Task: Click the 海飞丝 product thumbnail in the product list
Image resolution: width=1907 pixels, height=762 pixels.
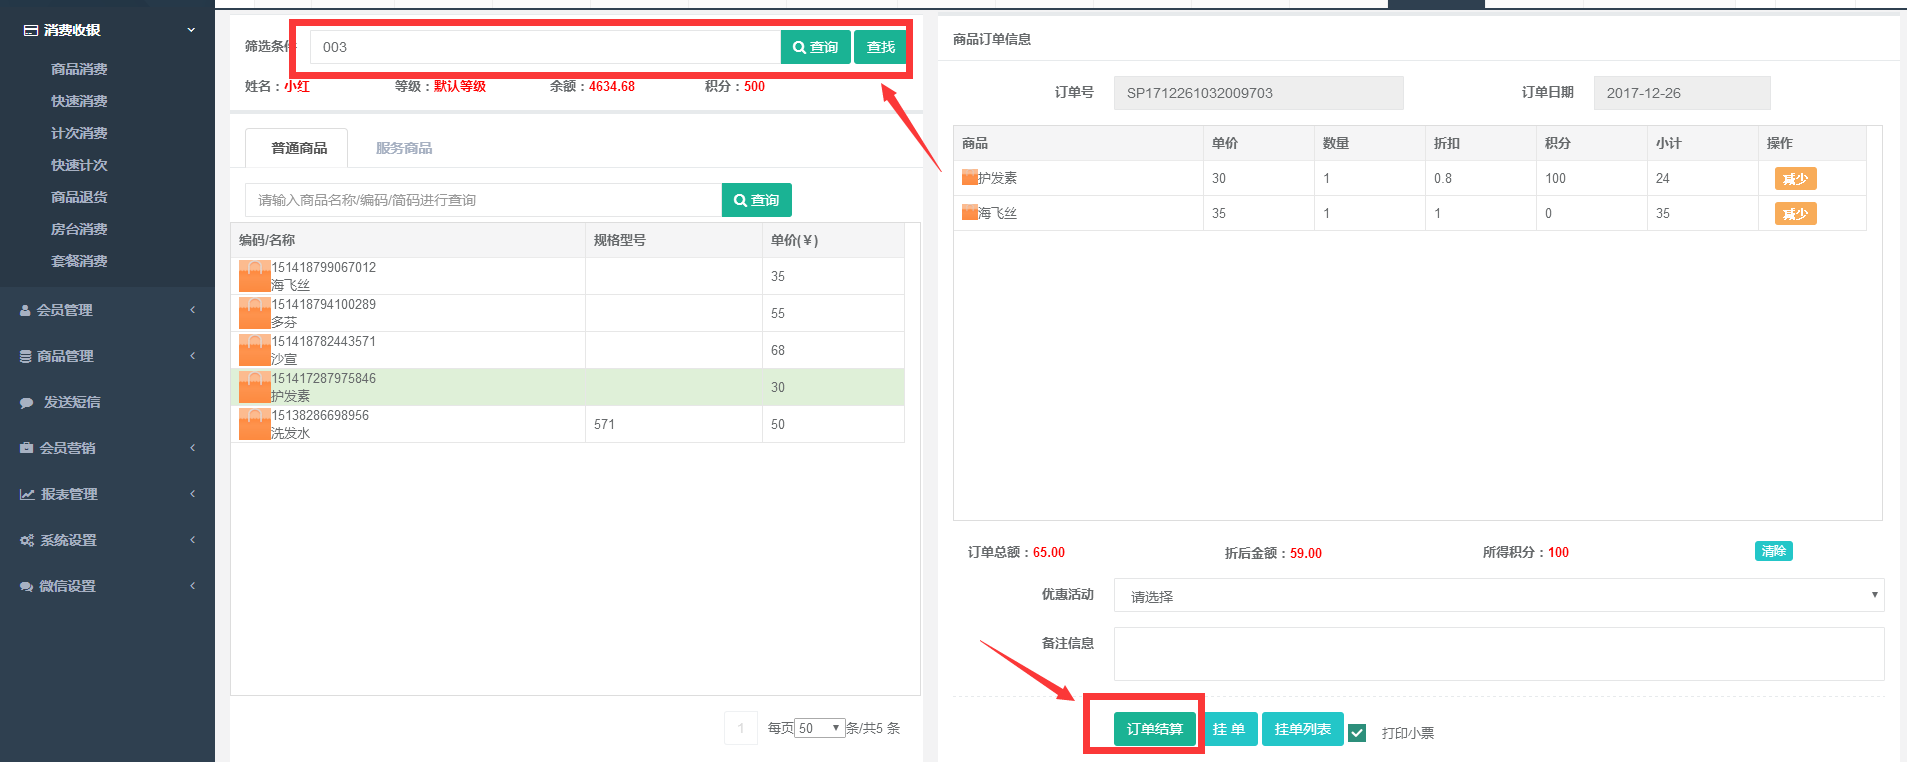Action: tap(255, 276)
